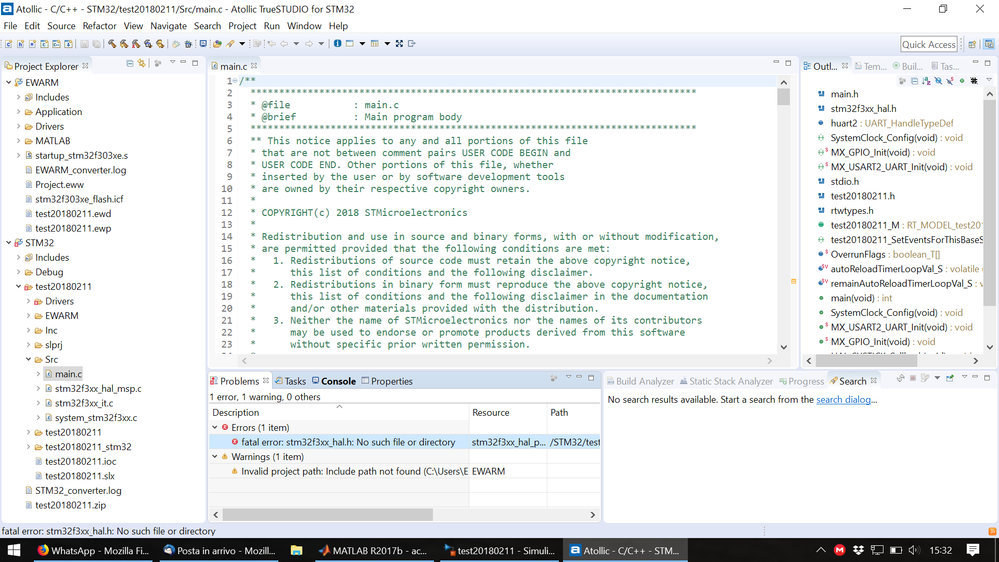
Task: Click the Save disk icon in toolbar
Action: (84, 44)
